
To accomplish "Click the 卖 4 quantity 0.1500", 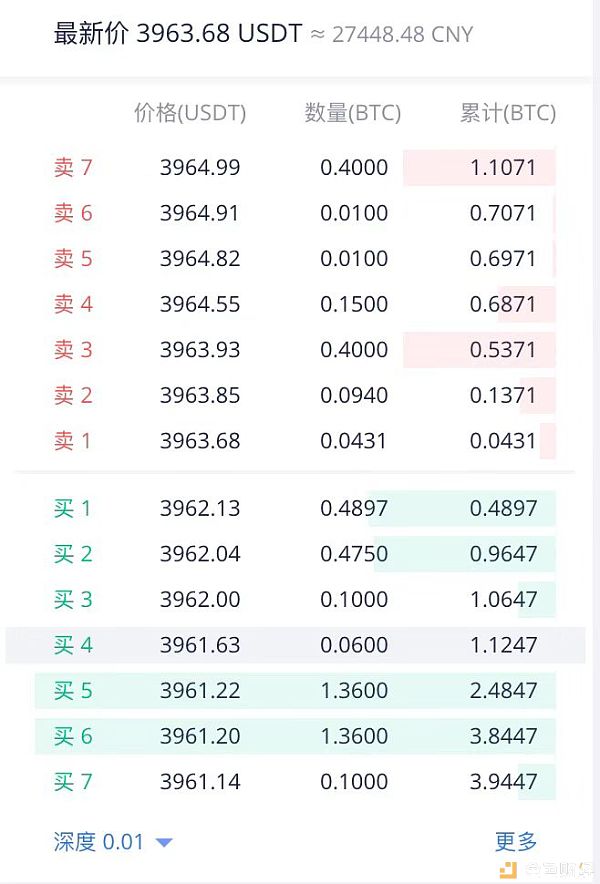I will [x=354, y=304].
